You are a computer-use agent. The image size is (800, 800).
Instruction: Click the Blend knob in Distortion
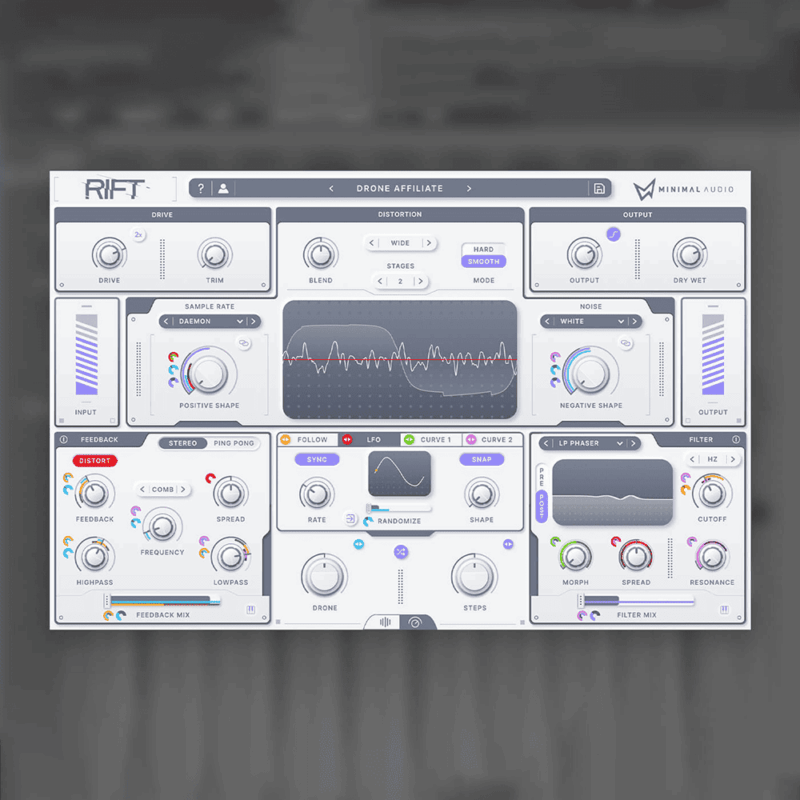(320, 254)
